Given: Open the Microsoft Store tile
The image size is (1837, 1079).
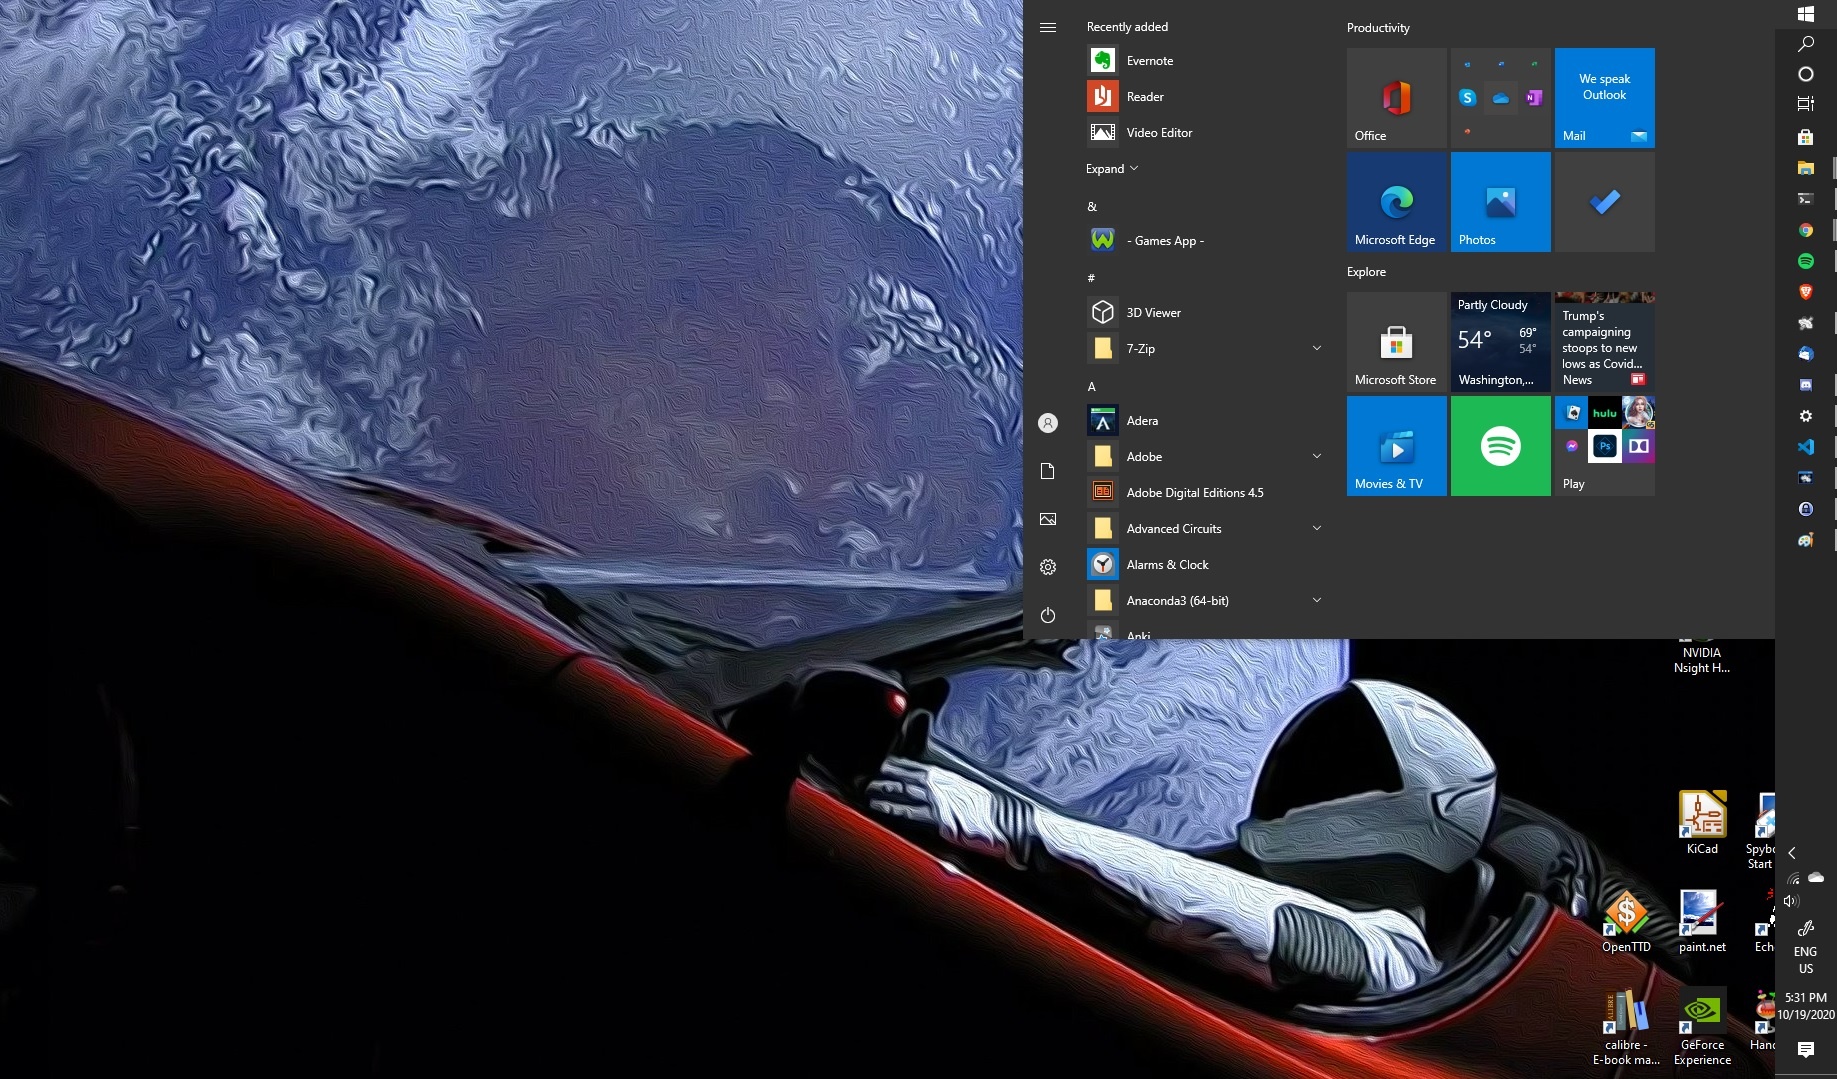Looking at the screenshot, I should (1396, 342).
